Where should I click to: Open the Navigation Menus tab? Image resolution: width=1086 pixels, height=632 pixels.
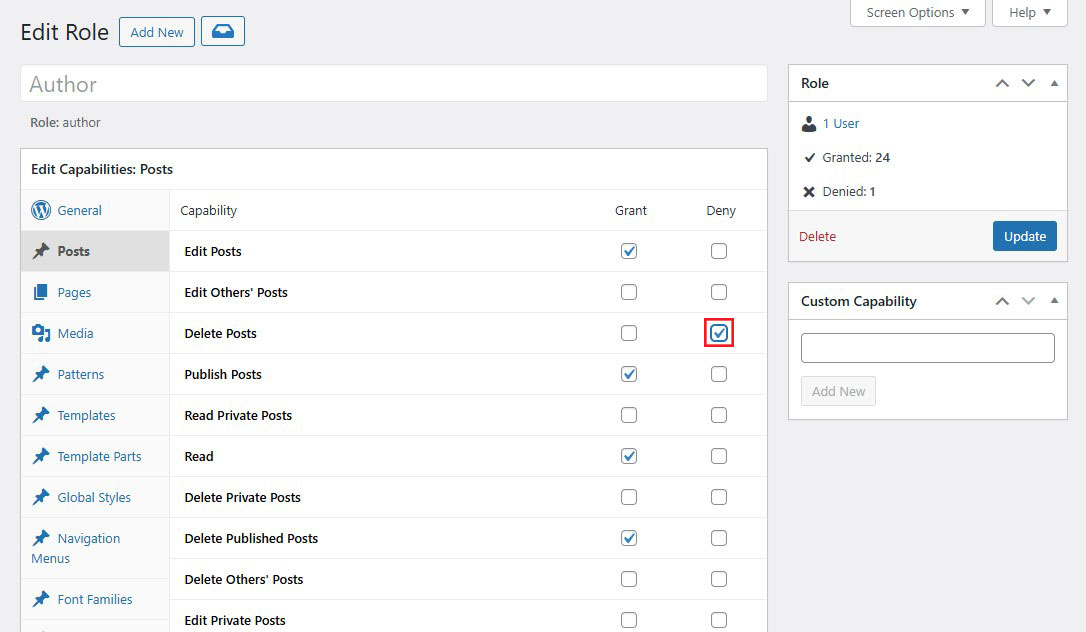95,548
